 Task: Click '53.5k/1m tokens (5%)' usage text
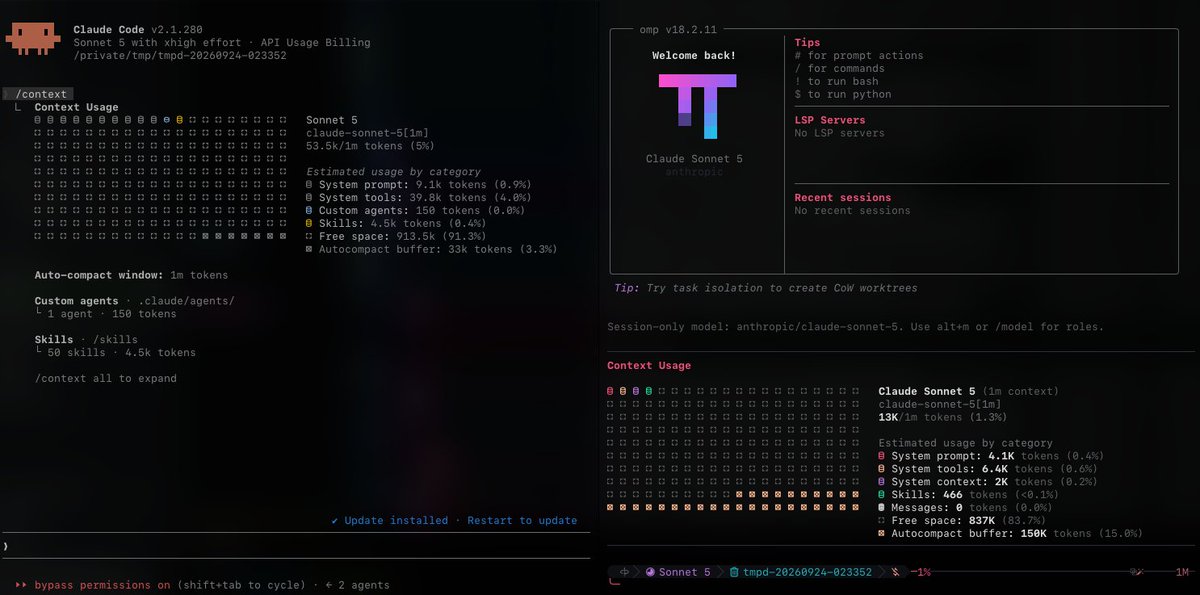pos(371,146)
